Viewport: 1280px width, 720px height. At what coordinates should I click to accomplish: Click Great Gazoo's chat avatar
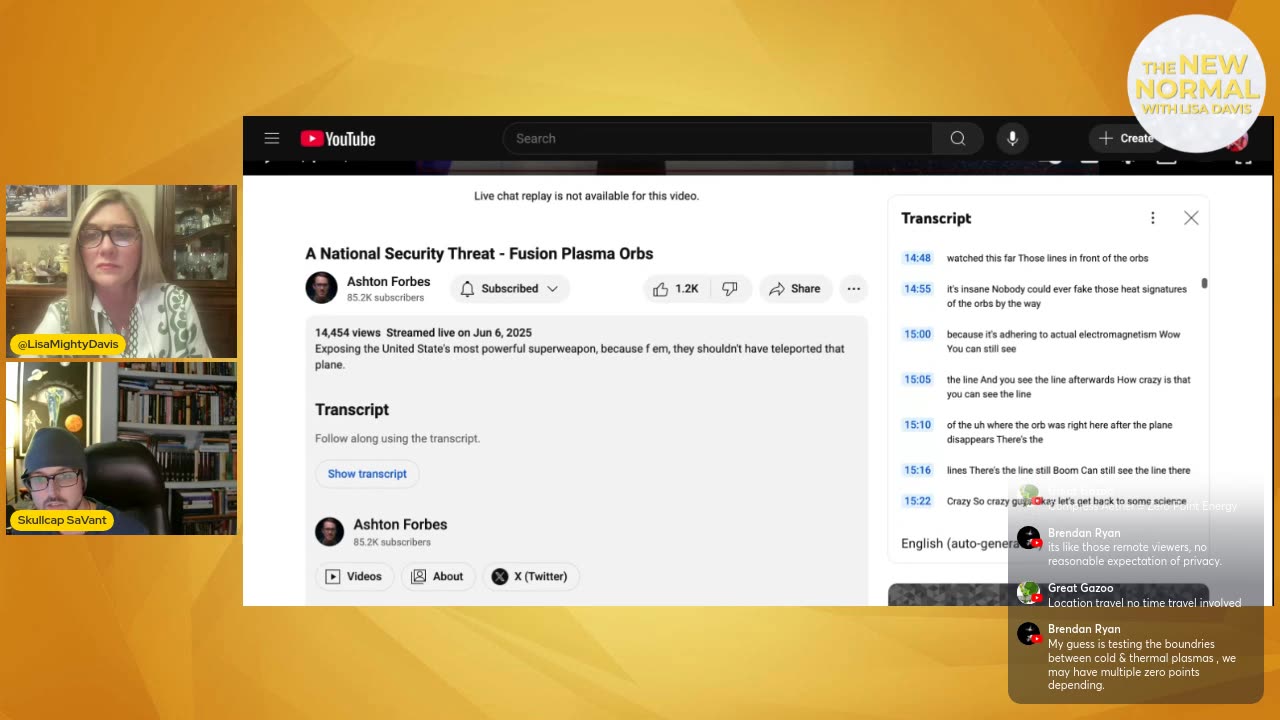tap(1028, 592)
